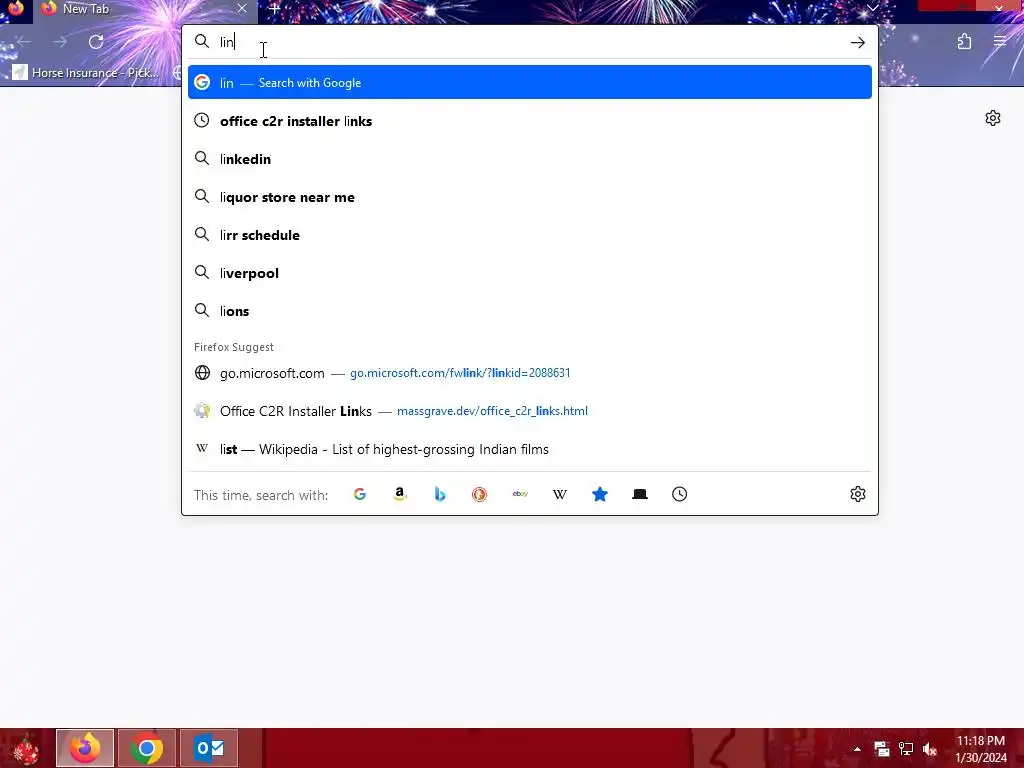This screenshot has height=768, width=1024.
Task: Open taskbar clock showing 11:18 PM
Action: pyautogui.click(x=981, y=749)
